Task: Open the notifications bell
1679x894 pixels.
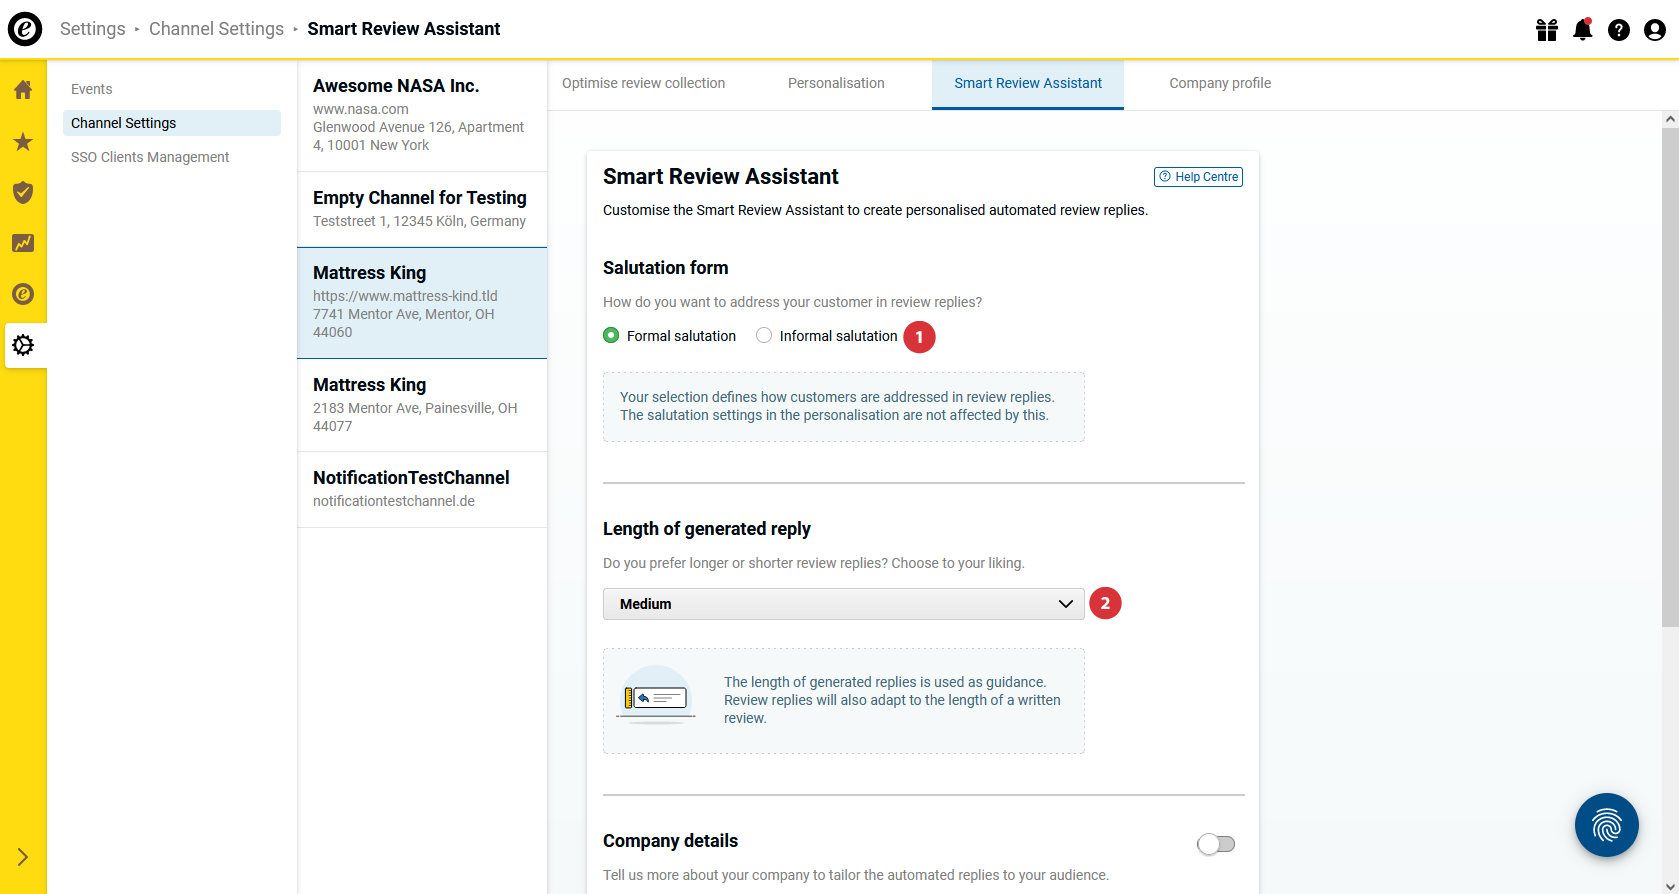Action: coord(1583,30)
